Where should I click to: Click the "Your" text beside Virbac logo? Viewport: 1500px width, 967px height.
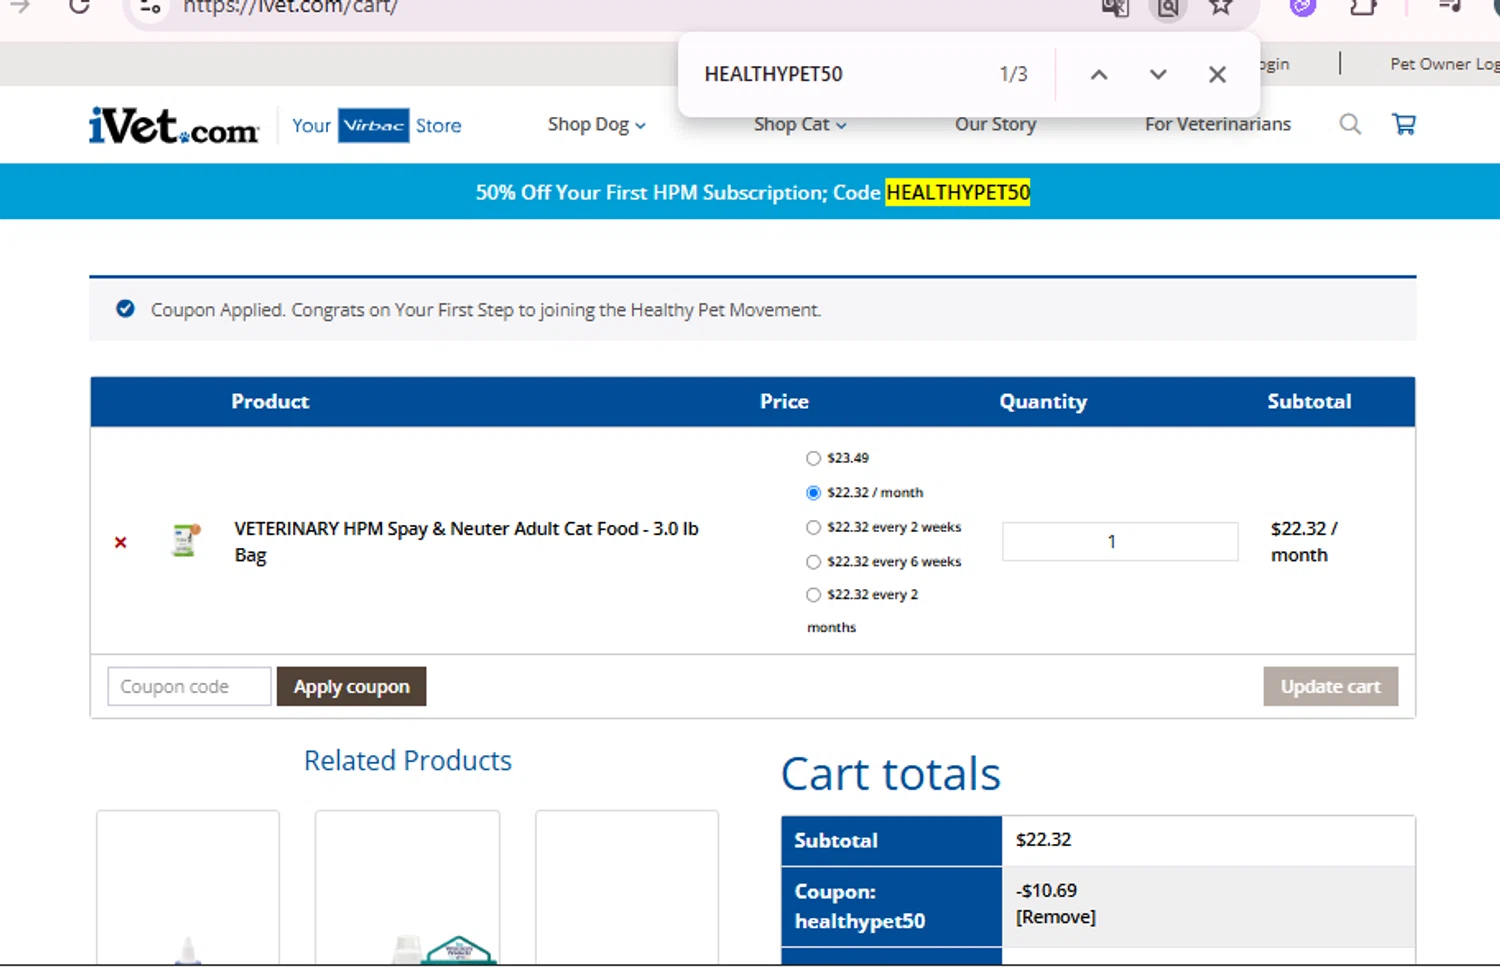[311, 126]
